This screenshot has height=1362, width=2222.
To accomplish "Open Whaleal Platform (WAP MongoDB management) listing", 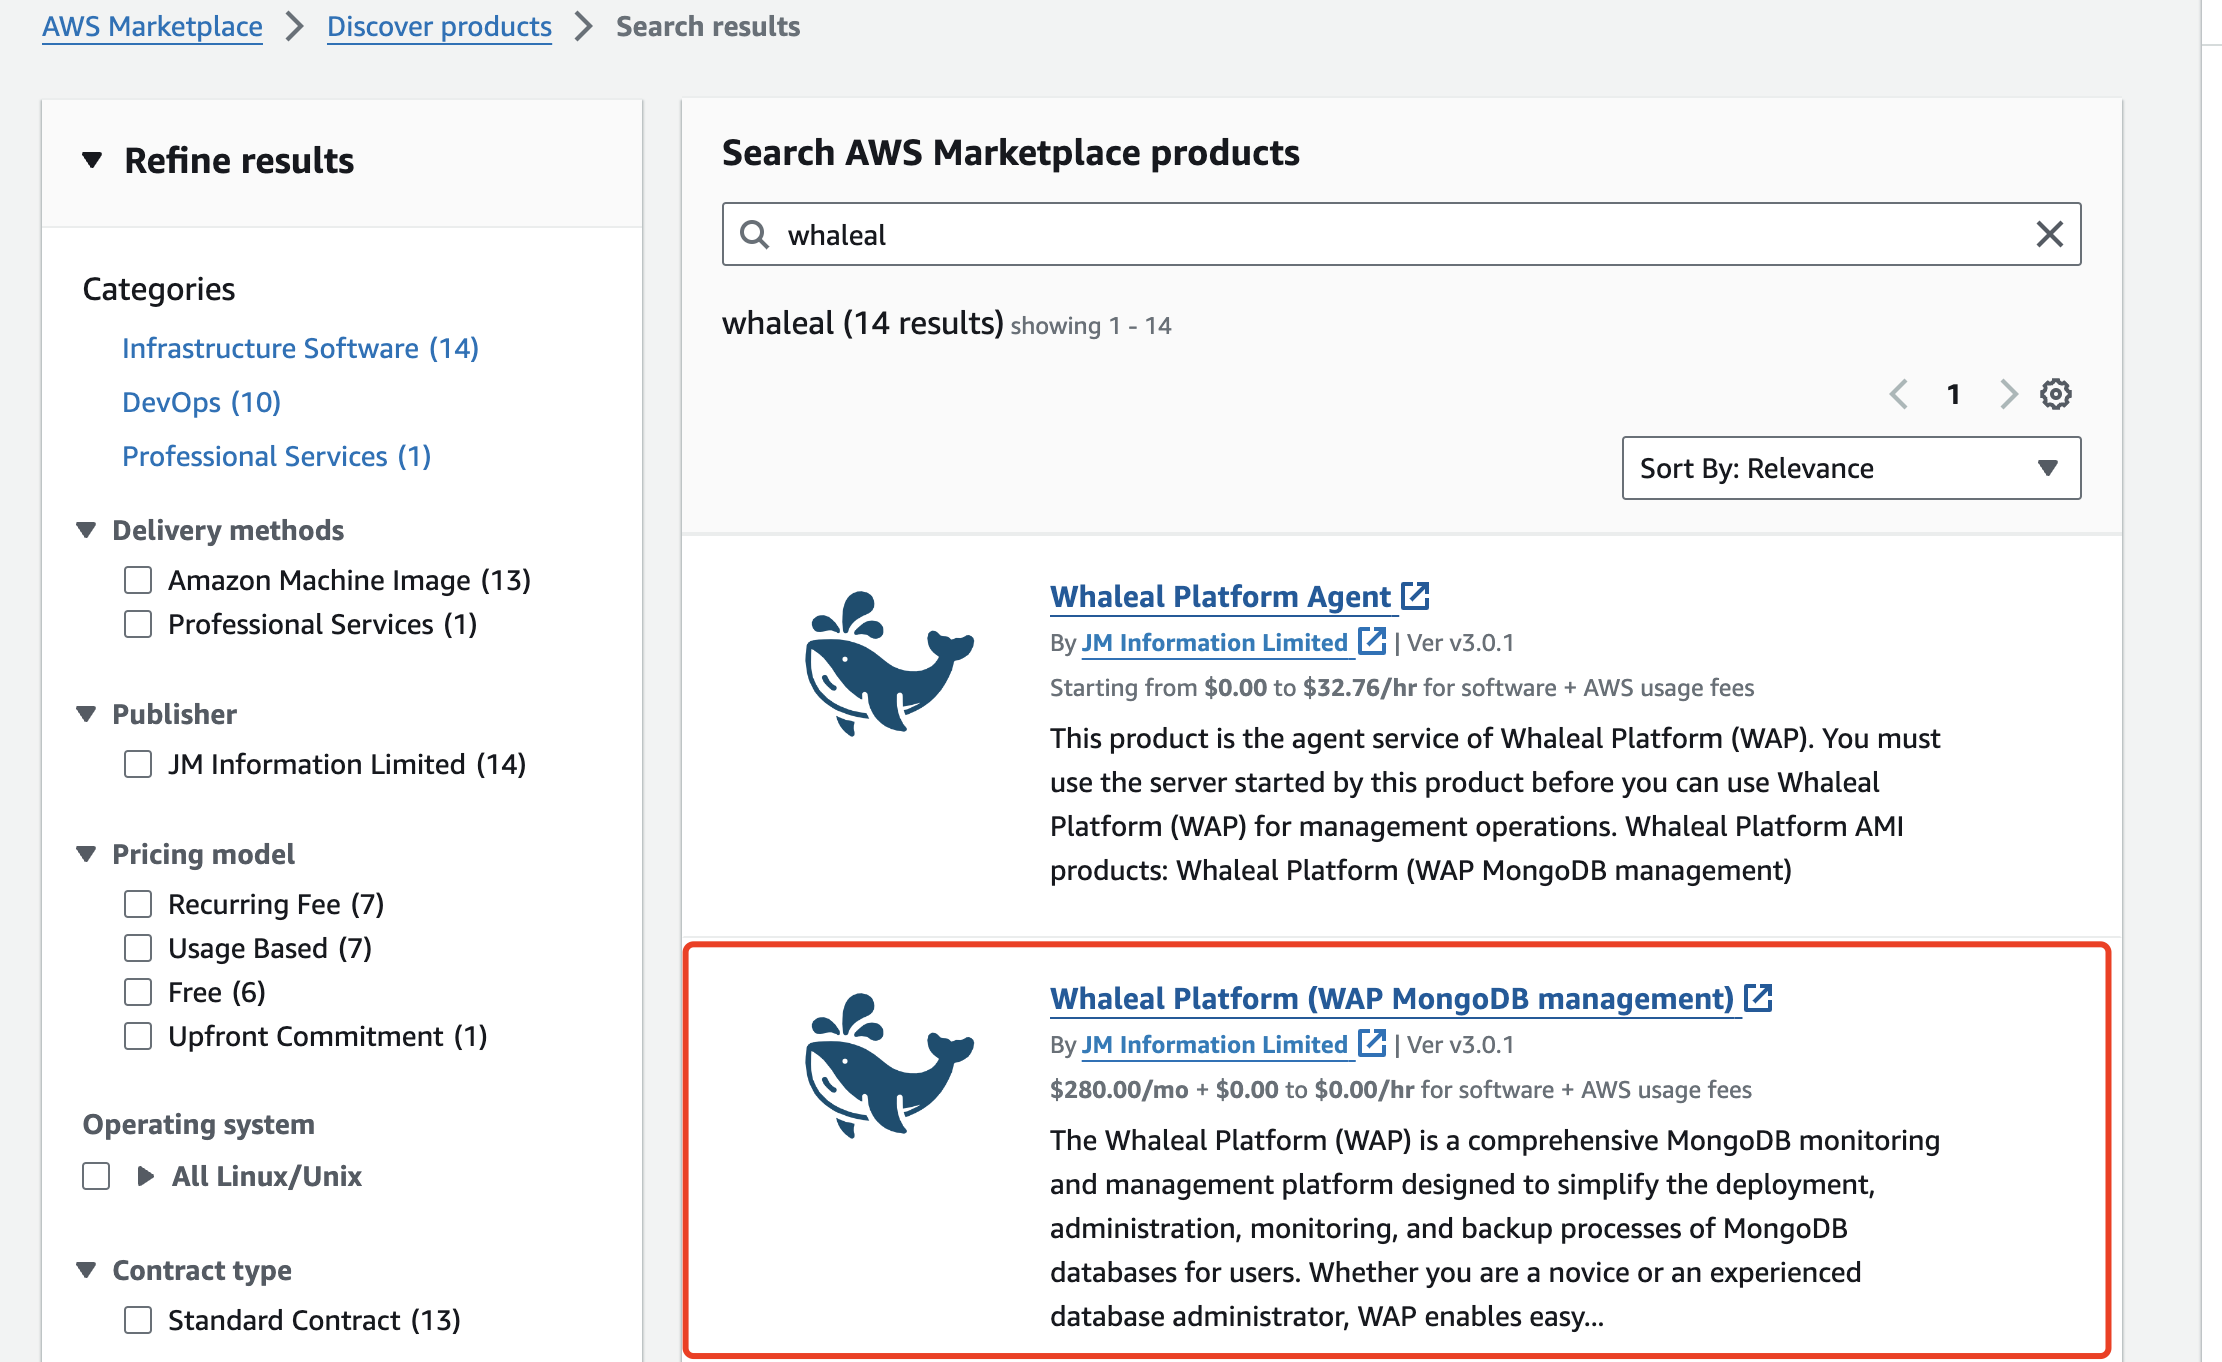I will tap(1391, 998).
